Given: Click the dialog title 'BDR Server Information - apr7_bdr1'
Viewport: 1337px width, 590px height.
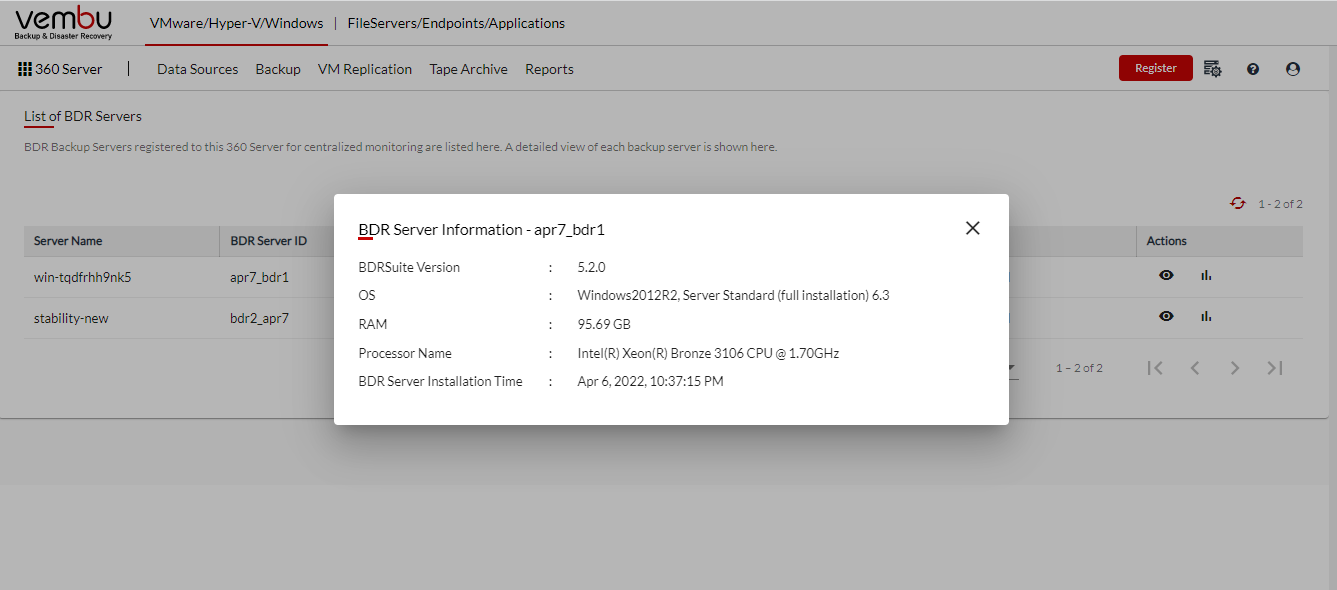Looking at the screenshot, I should (482, 230).
